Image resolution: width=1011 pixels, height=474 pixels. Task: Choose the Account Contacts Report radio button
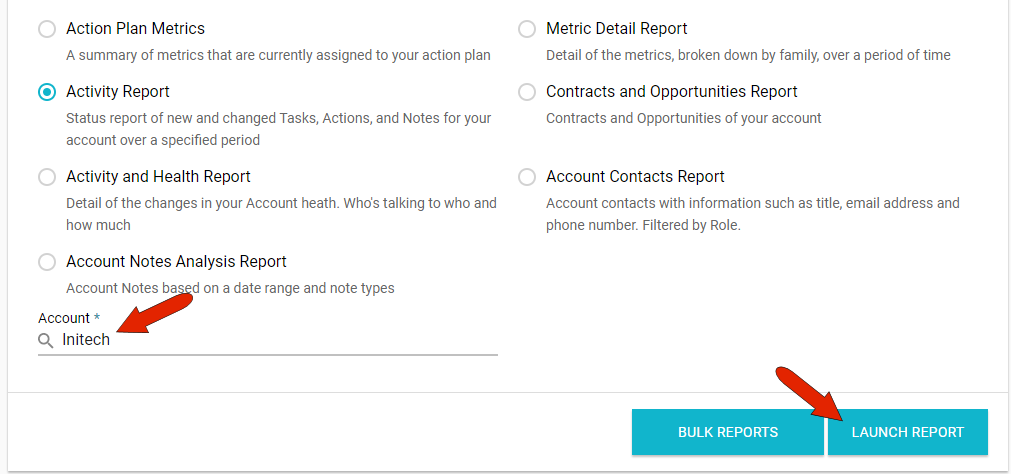527,177
